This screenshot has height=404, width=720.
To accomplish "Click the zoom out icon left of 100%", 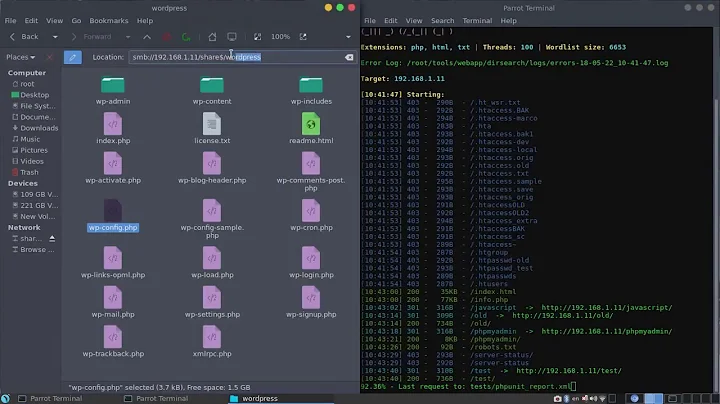I will coord(258,37).
